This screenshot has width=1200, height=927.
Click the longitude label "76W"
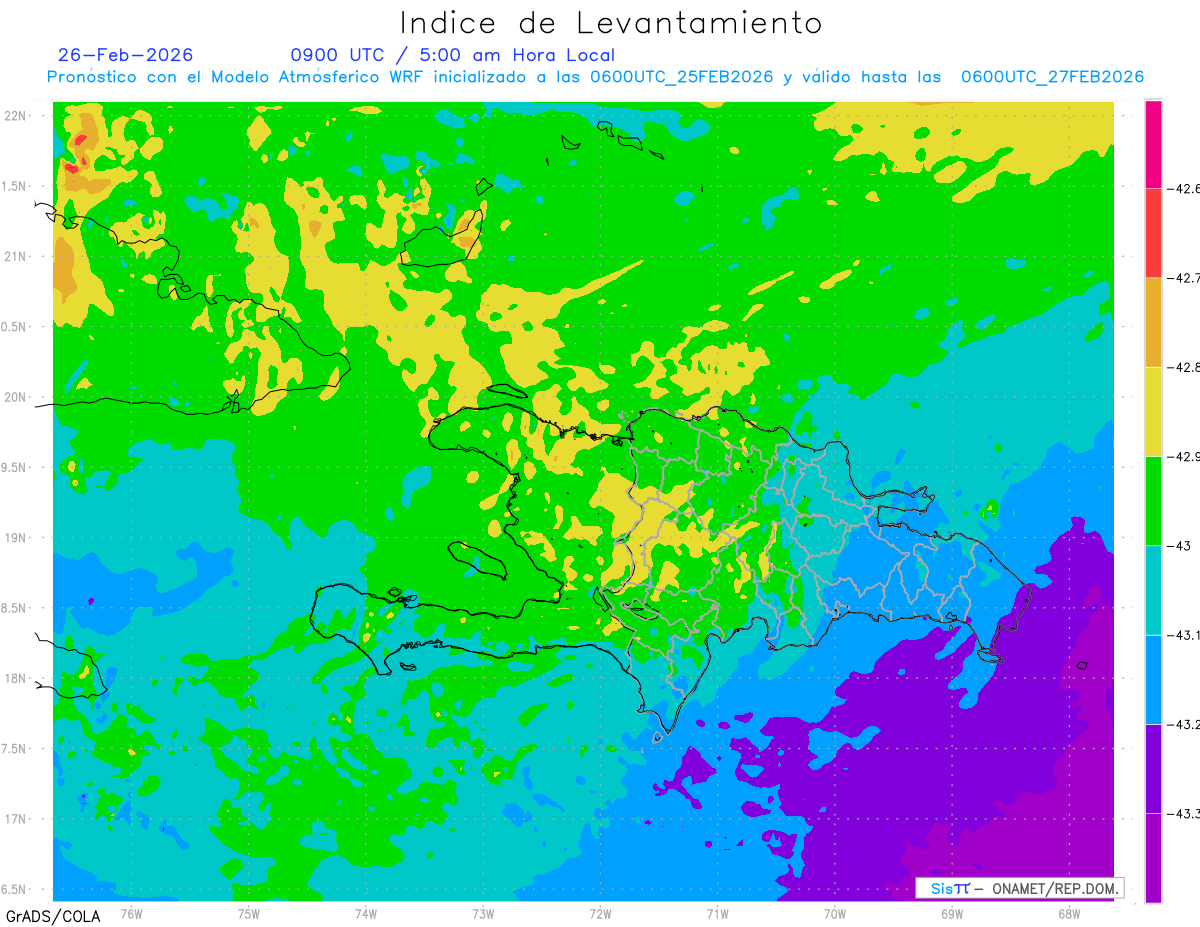[131, 913]
